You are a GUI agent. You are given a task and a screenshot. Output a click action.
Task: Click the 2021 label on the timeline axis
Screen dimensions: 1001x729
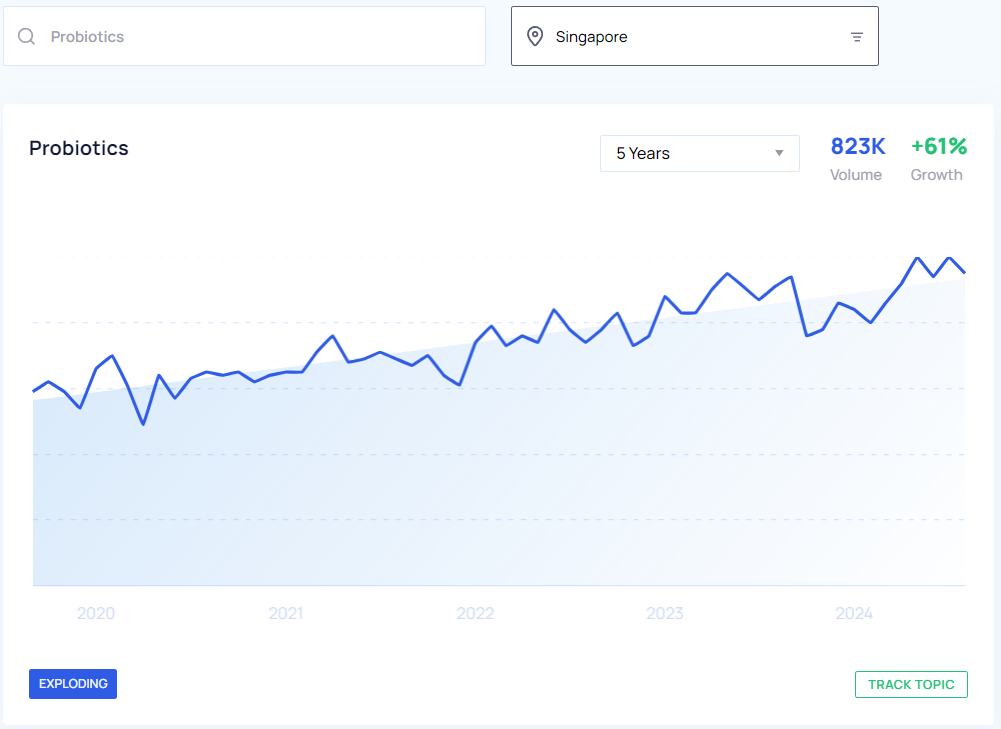pyautogui.click(x=286, y=613)
